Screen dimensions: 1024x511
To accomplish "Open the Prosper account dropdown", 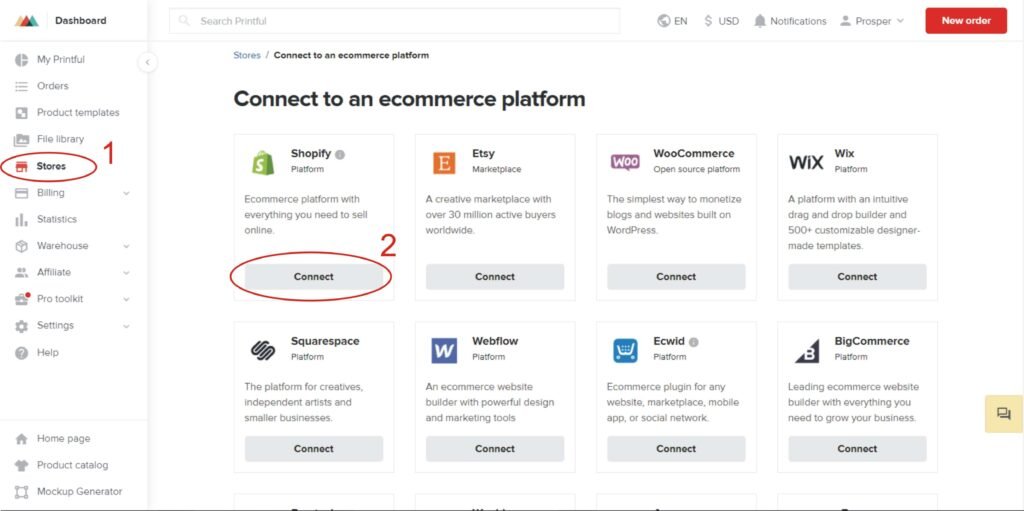I will pyautogui.click(x=872, y=21).
